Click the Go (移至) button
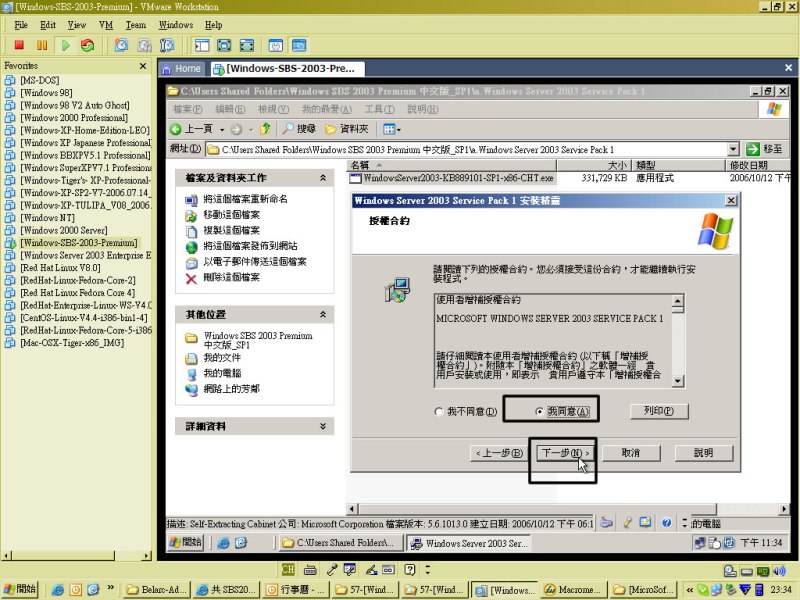The image size is (800, 600). [x=764, y=149]
